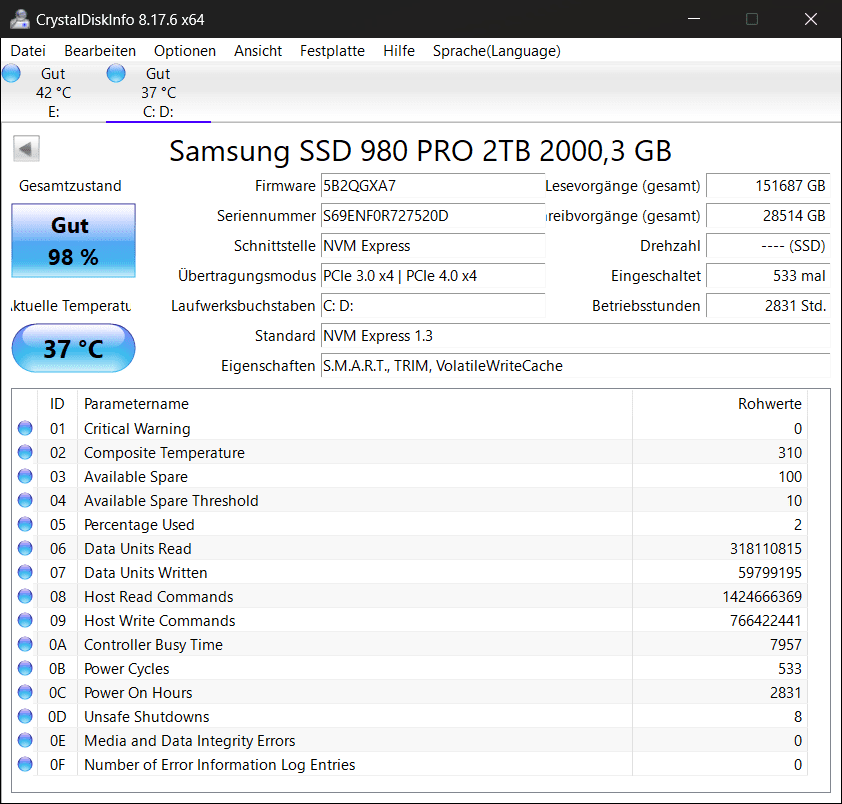Click the Firmware value field

[x=433, y=186]
